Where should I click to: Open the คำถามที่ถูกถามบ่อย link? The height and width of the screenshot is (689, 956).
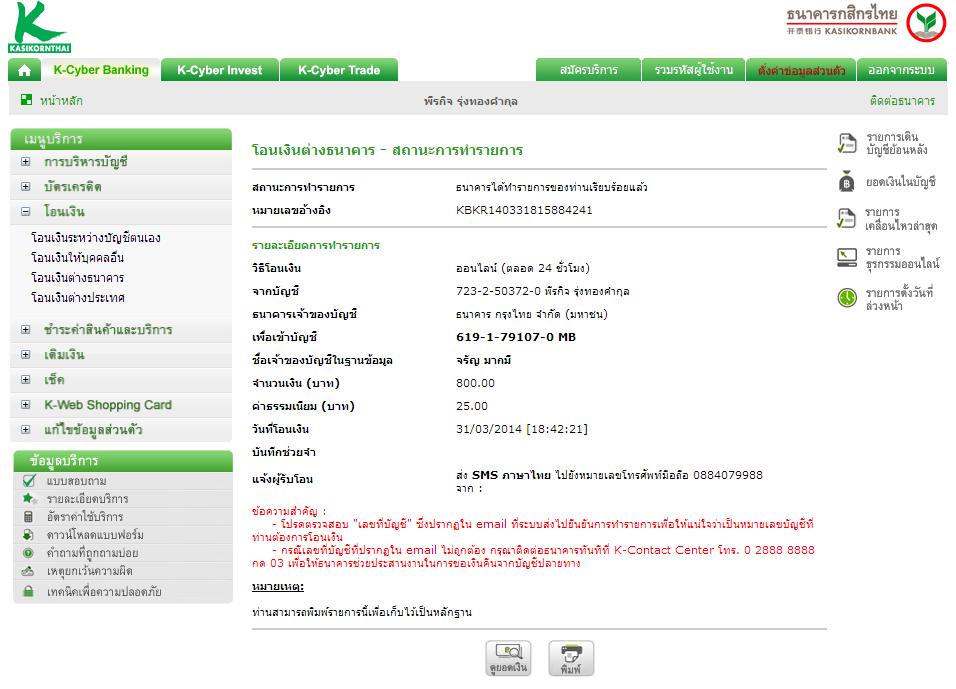tap(92, 553)
